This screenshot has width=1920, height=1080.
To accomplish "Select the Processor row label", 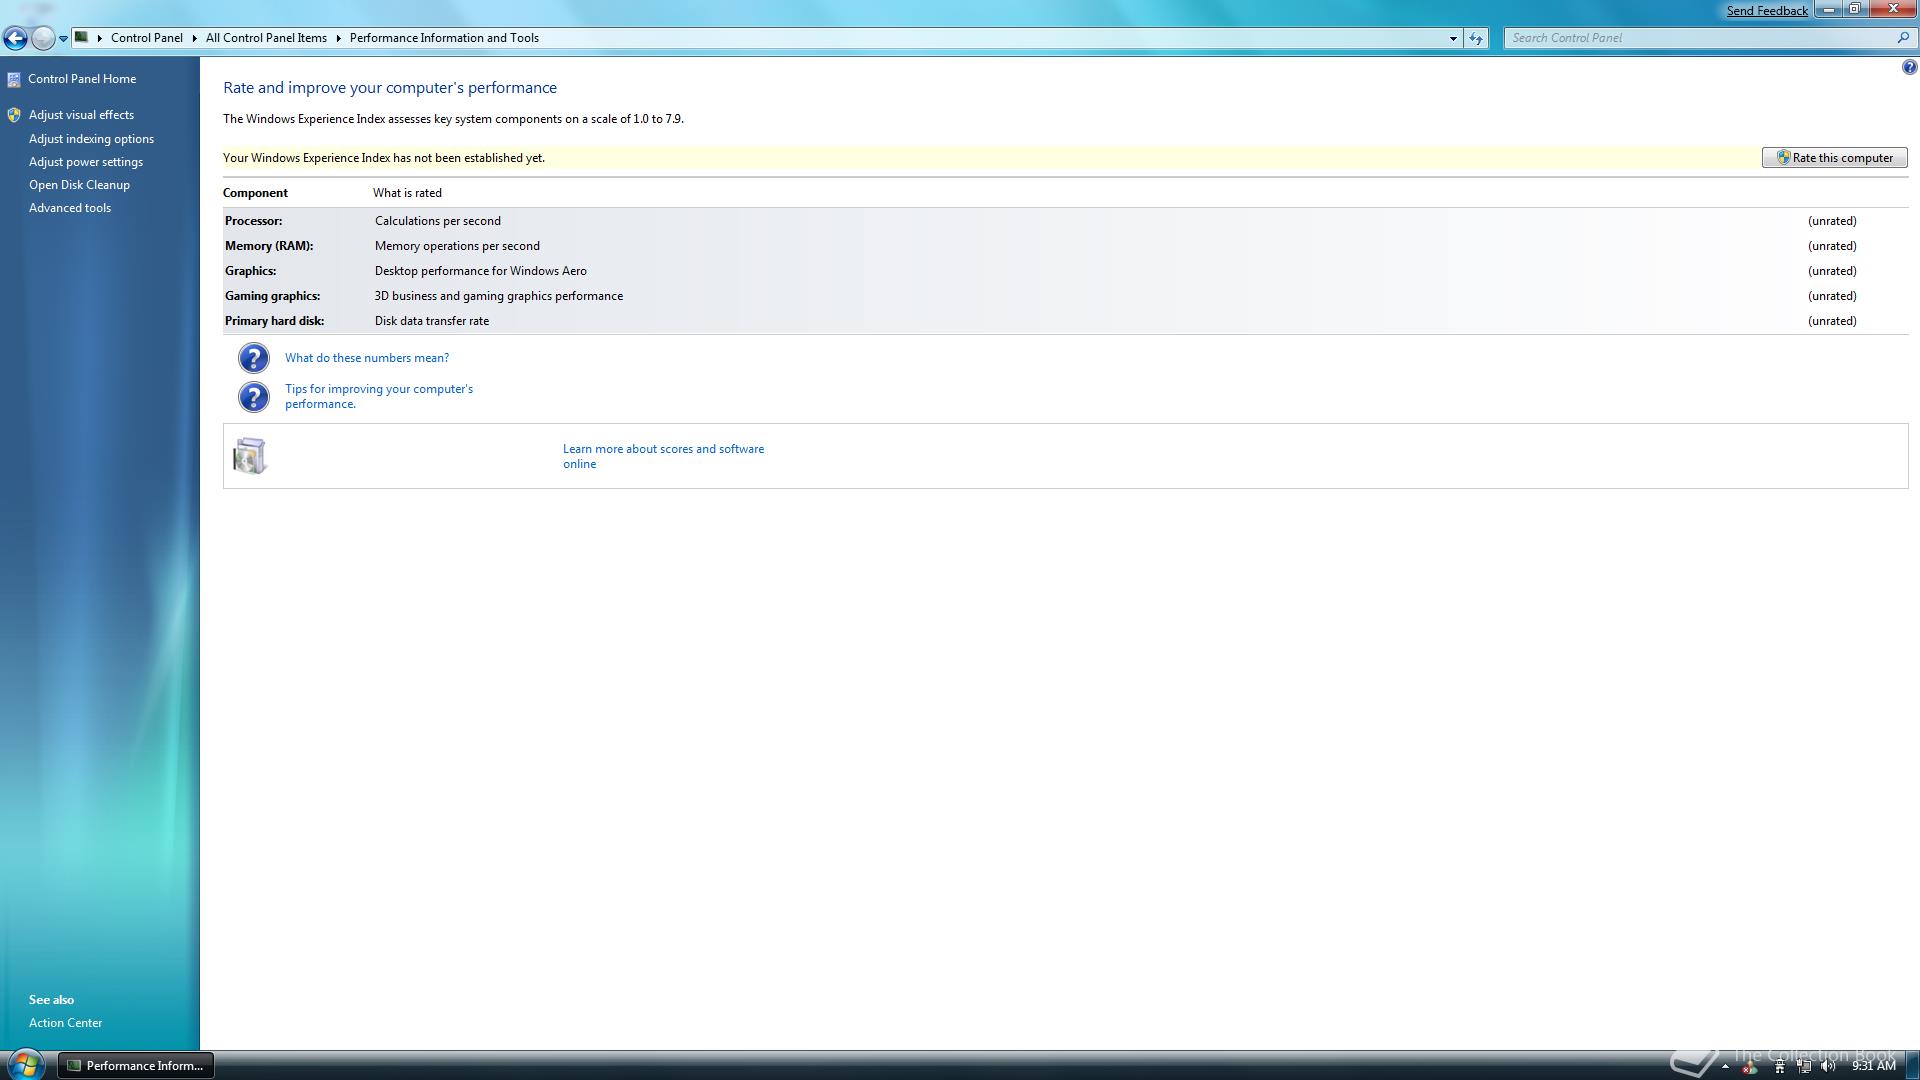I will click(x=254, y=221).
